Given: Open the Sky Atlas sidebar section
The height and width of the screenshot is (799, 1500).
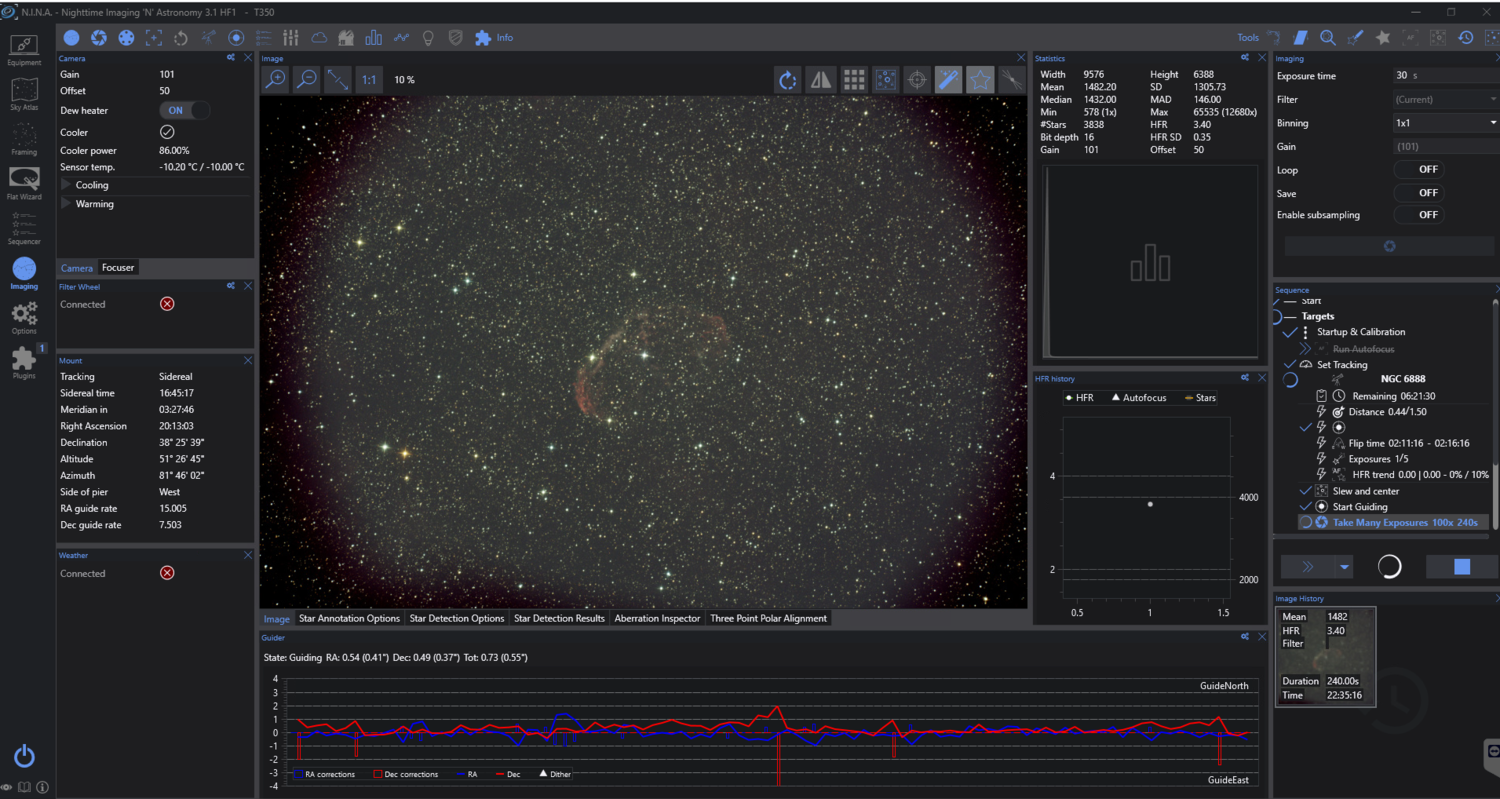Looking at the screenshot, I should tap(24, 95).
